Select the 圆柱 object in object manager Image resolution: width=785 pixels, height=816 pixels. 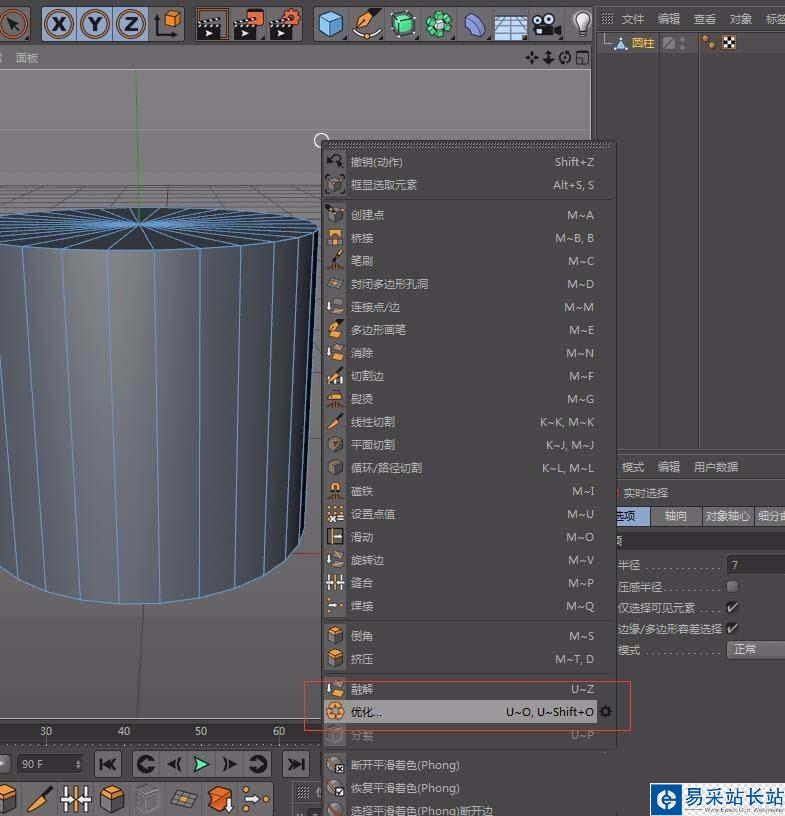point(642,43)
